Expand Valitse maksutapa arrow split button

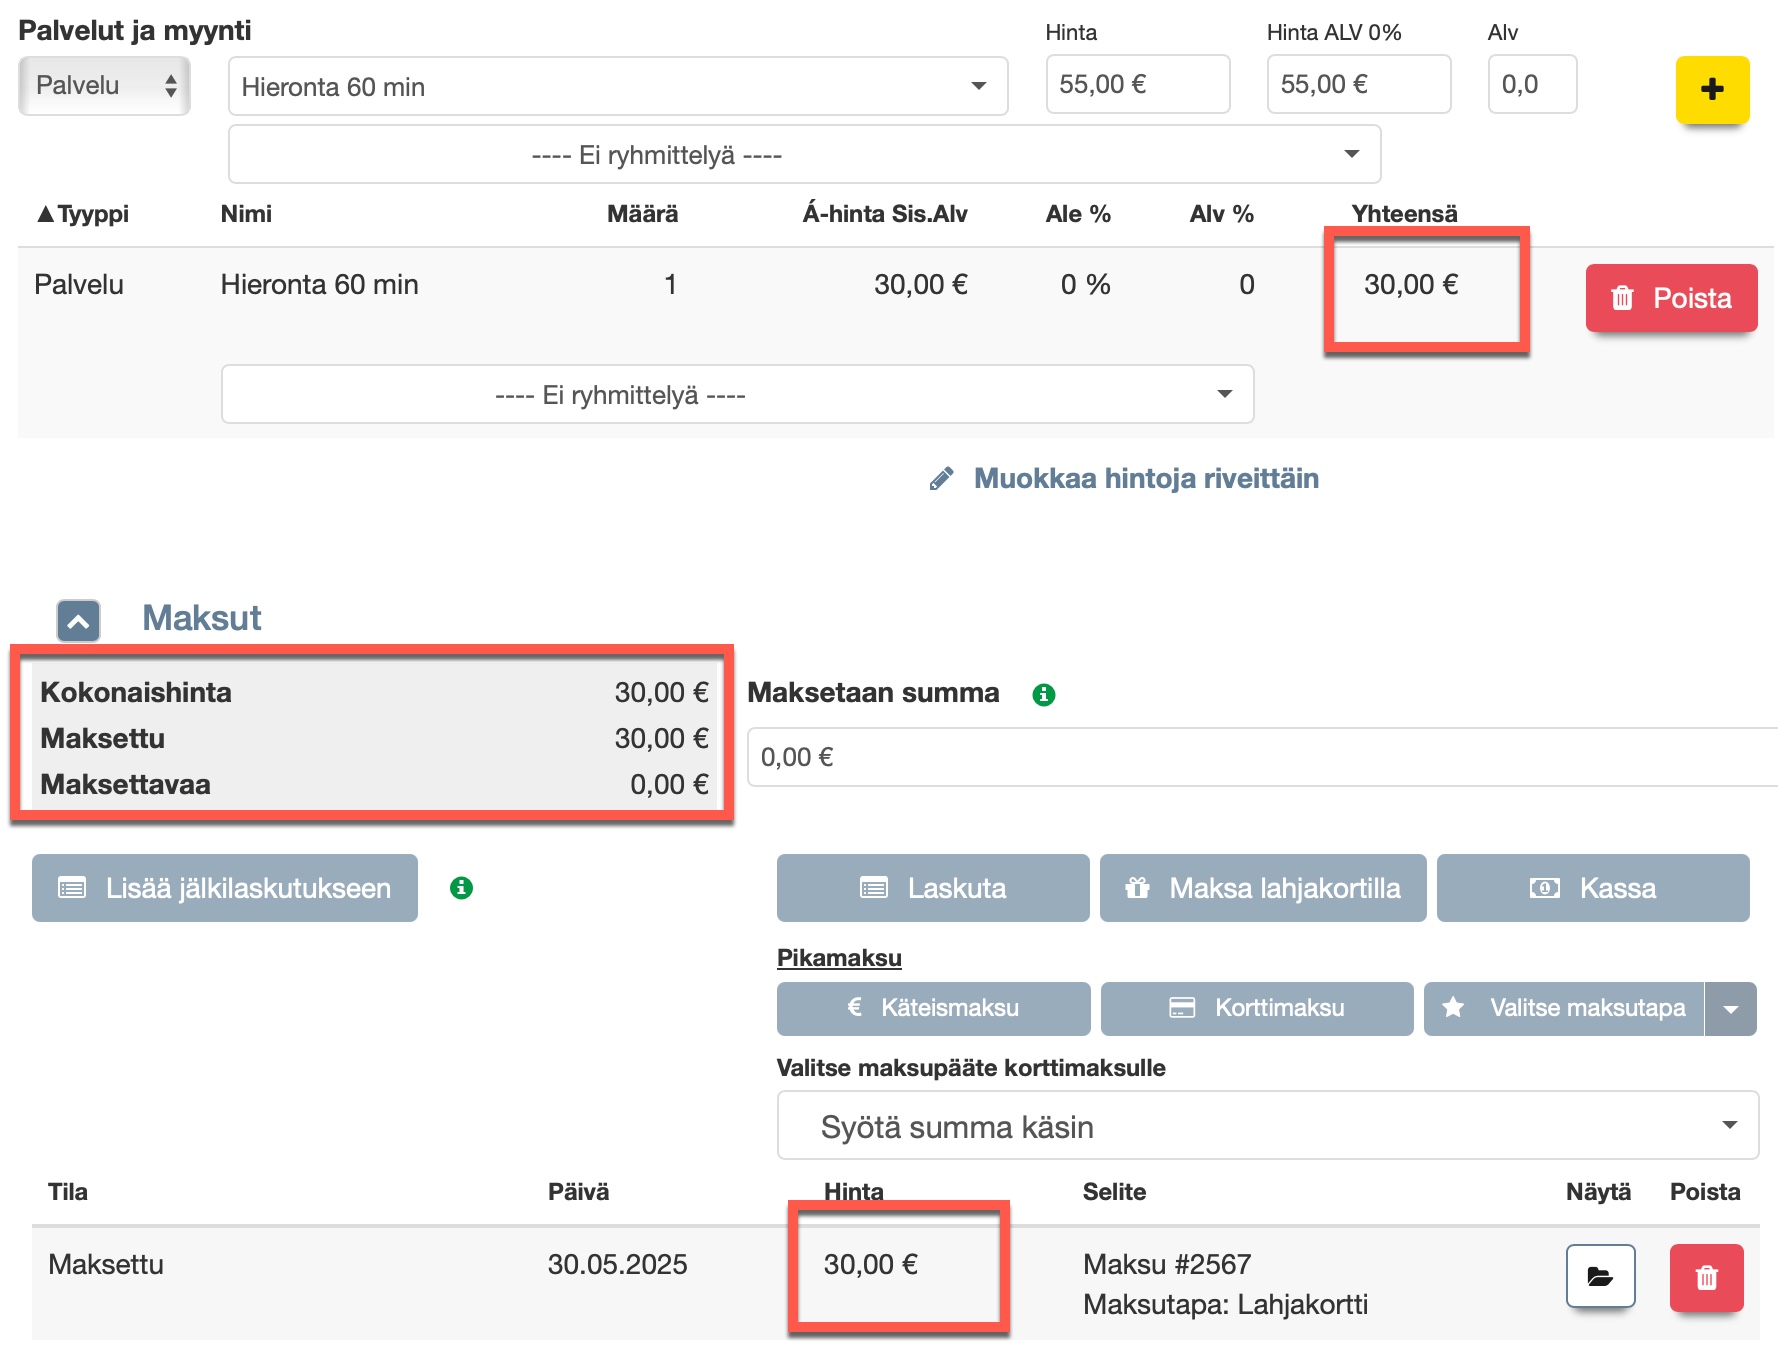coord(1730,1009)
